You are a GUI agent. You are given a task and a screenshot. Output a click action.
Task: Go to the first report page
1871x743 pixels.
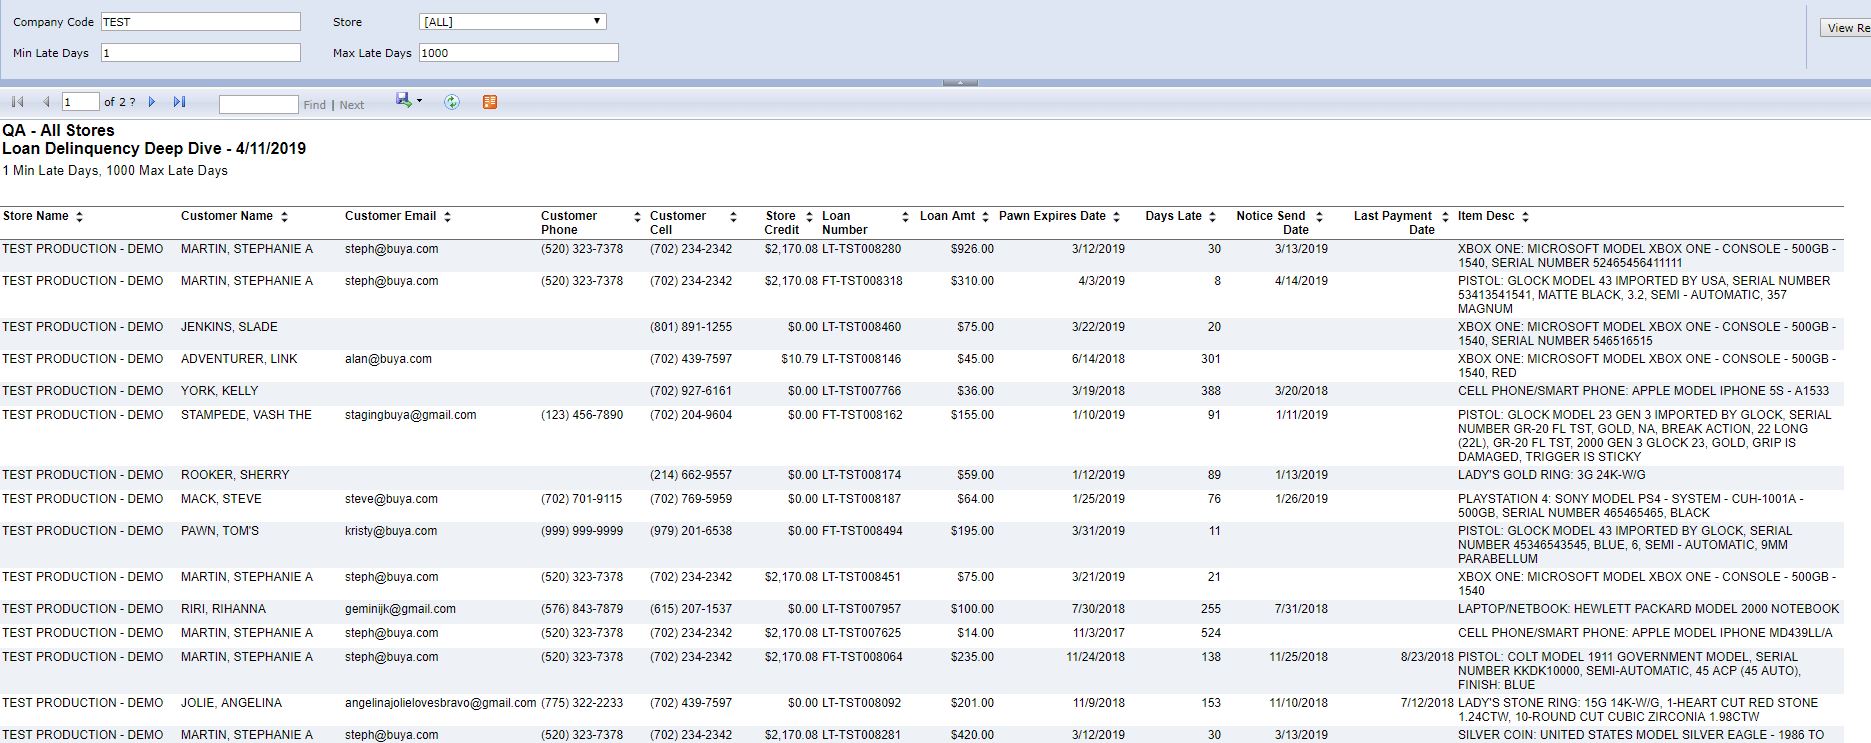coord(17,102)
